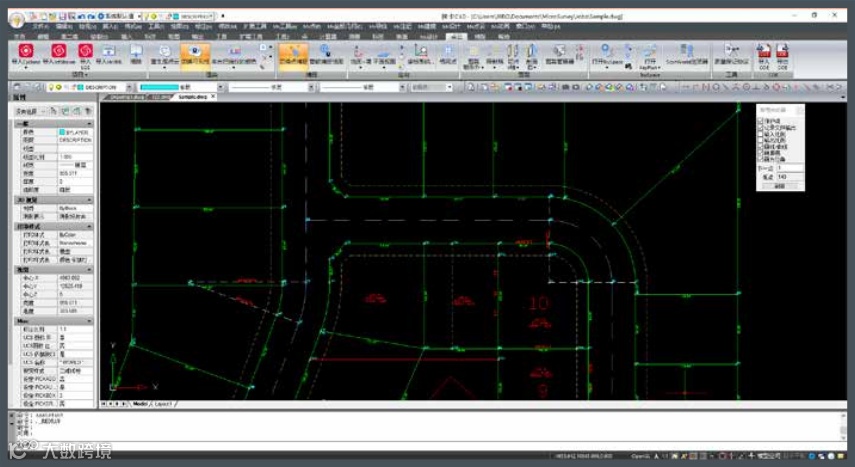Click the Export COE red document icon
Viewport: 855px width, 467px height.
pyautogui.click(x=782, y=52)
